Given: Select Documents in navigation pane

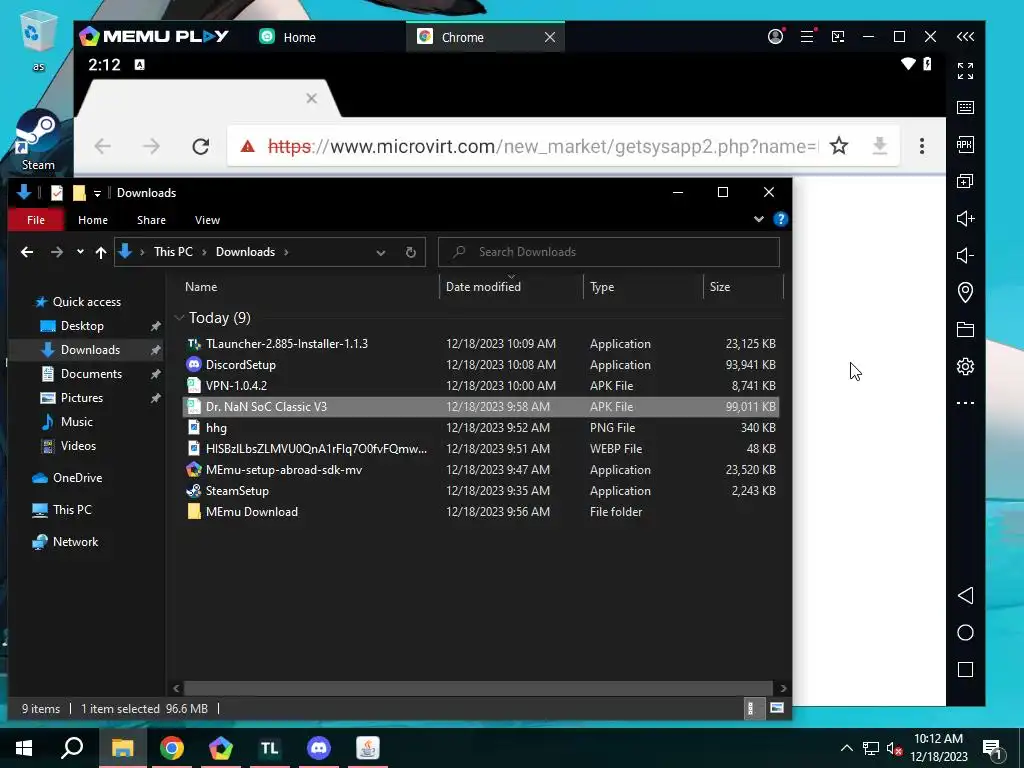Looking at the screenshot, I should point(91,374).
